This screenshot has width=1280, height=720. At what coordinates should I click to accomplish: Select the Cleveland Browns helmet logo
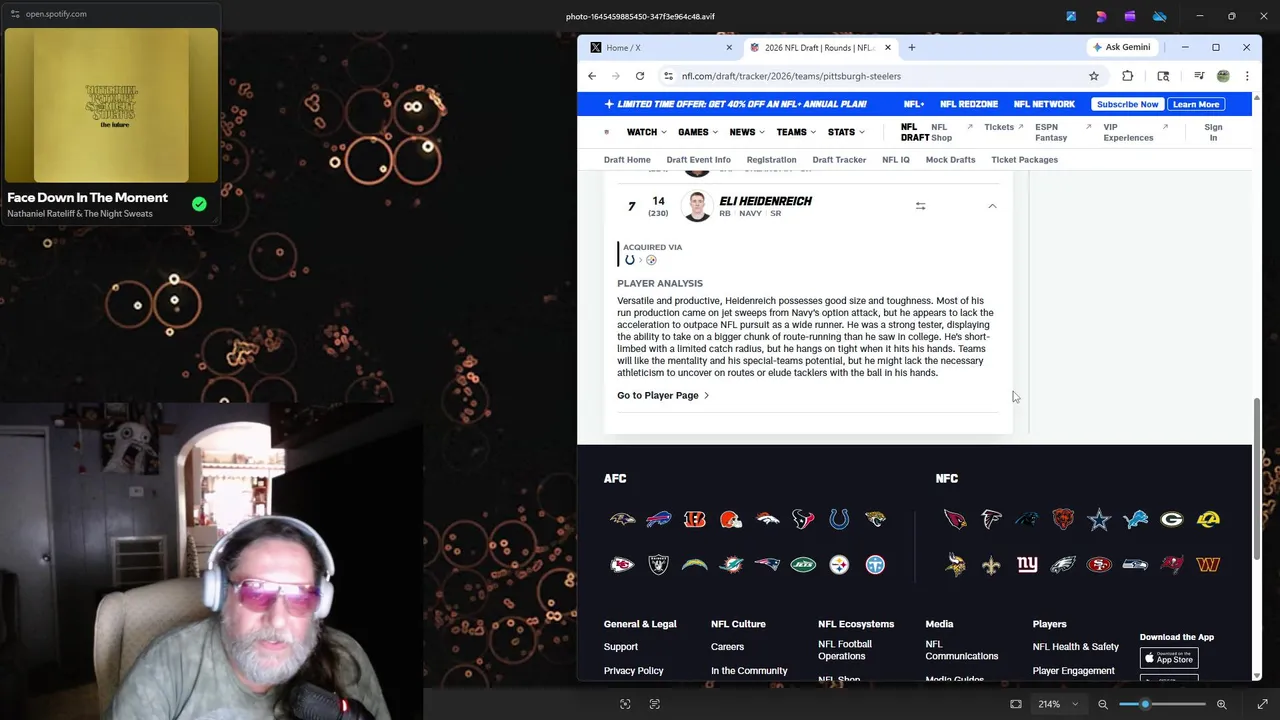731,519
